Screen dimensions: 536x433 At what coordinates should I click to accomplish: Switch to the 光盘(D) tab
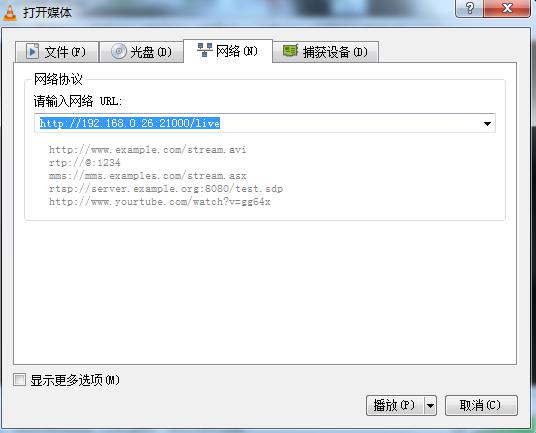click(x=141, y=52)
